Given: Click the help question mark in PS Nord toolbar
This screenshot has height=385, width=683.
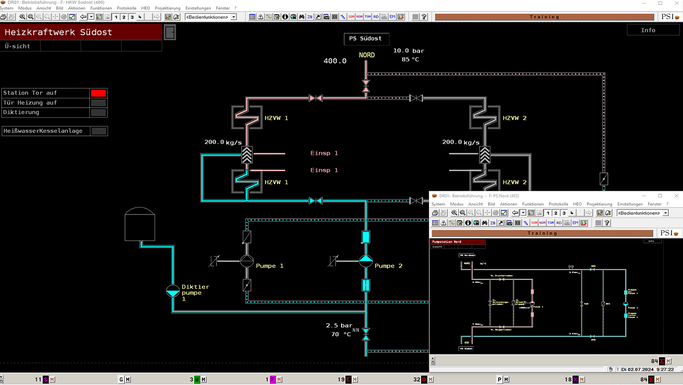Looking at the screenshot, I should point(607,223).
